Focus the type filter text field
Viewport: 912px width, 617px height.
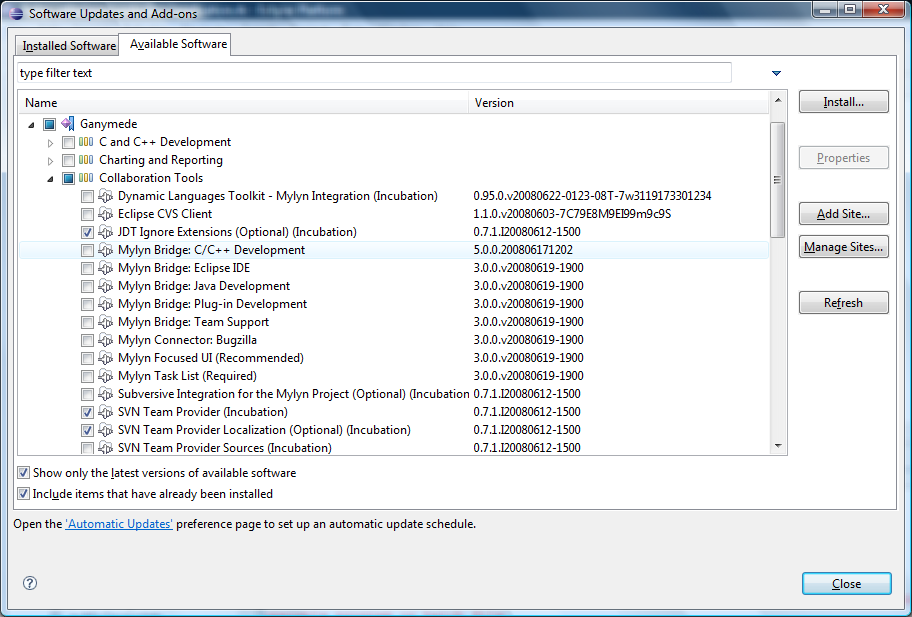(374, 73)
